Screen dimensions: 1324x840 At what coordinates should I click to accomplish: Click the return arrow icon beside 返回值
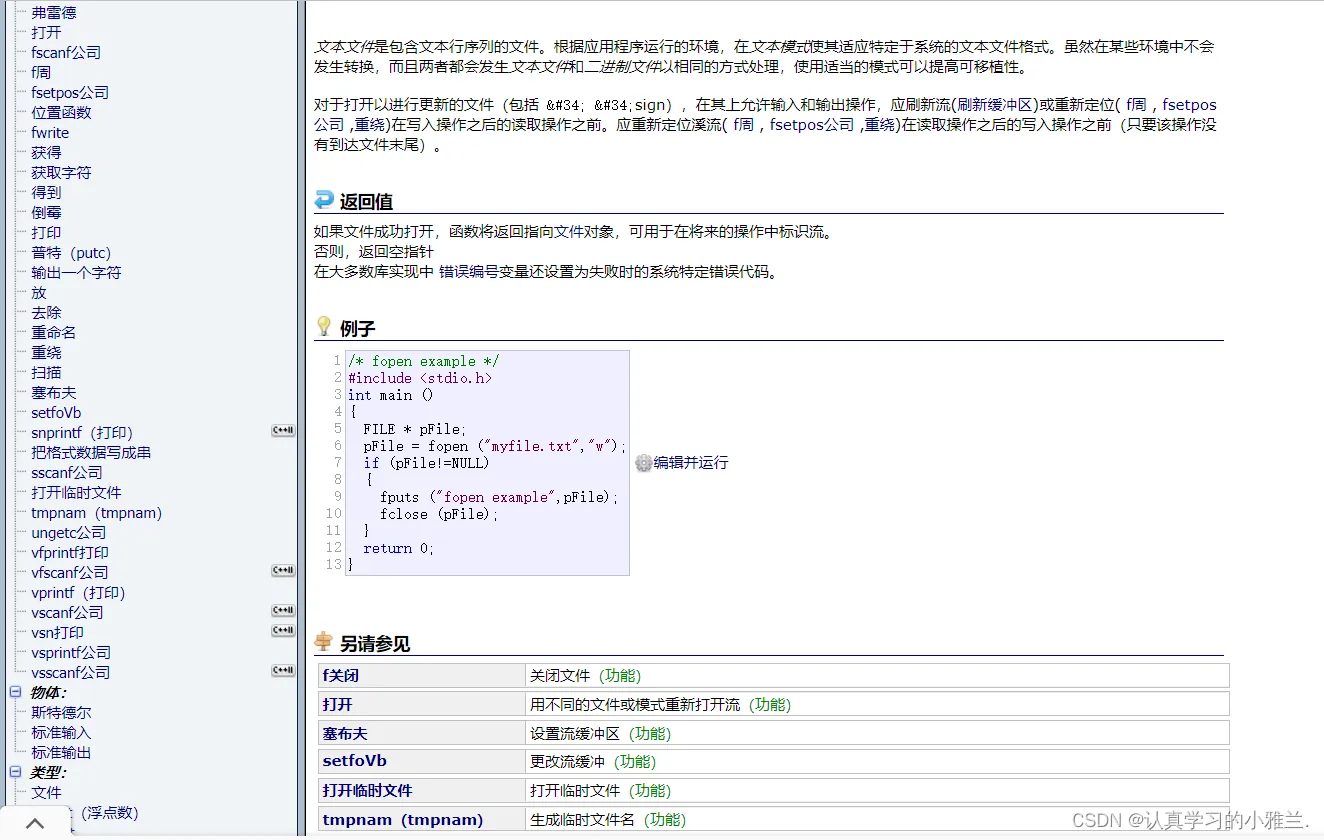[x=324, y=200]
